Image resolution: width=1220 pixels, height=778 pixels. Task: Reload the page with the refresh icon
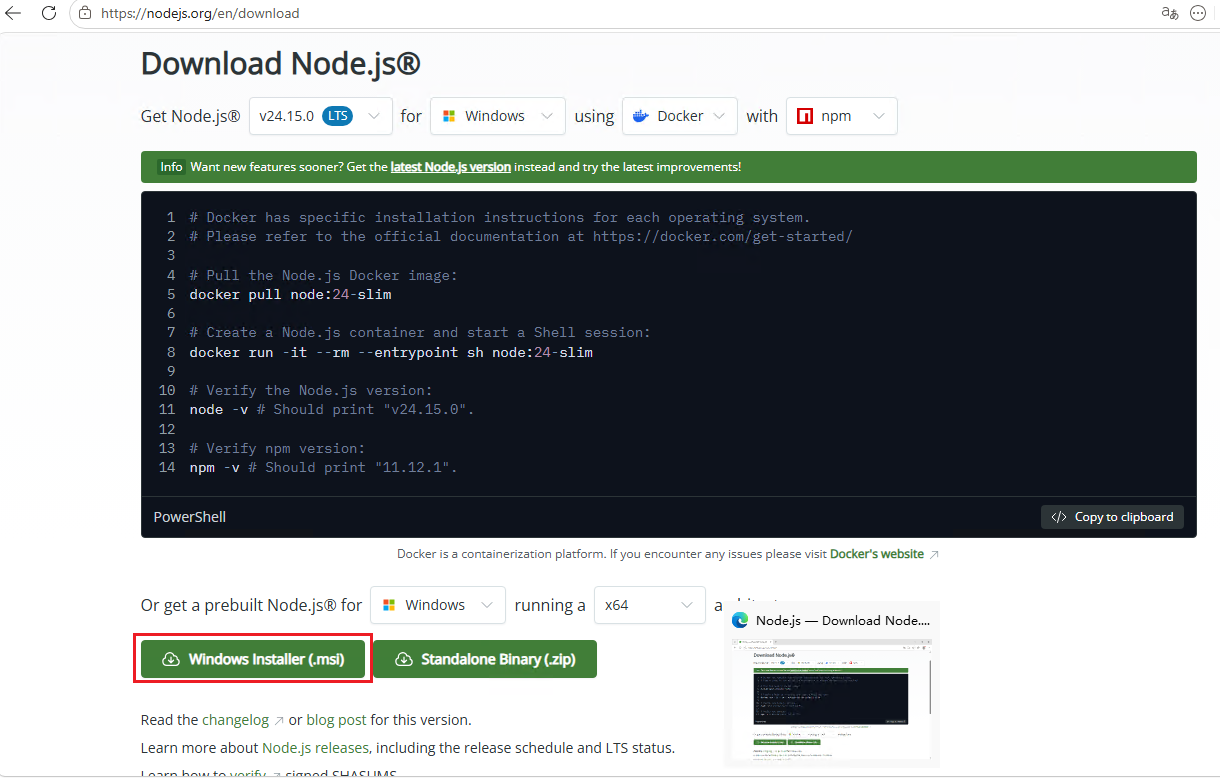[x=48, y=13]
